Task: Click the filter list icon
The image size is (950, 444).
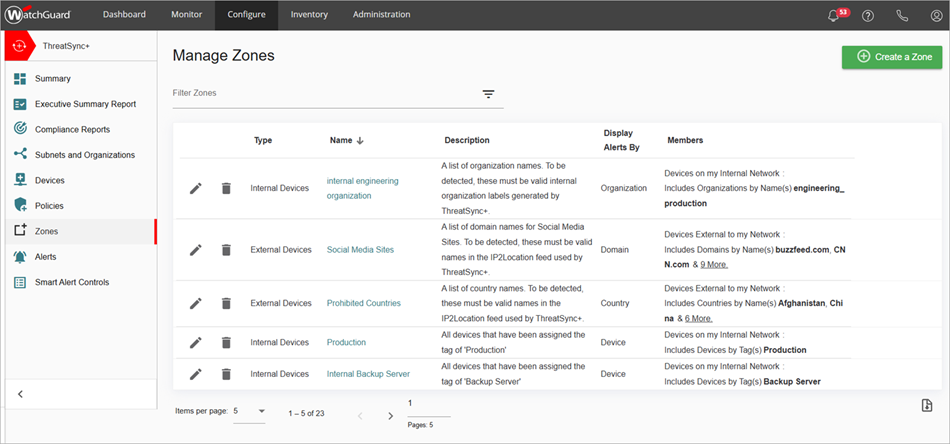Action: (489, 94)
